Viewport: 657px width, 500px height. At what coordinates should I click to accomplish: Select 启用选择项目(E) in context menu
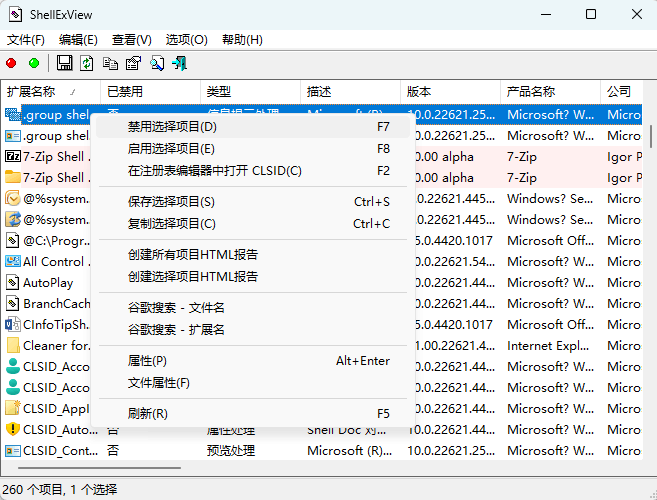click(171, 149)
